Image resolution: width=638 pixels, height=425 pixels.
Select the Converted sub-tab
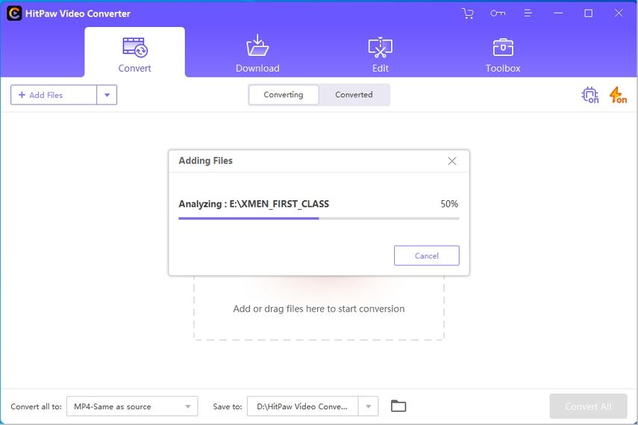[354, 95]
